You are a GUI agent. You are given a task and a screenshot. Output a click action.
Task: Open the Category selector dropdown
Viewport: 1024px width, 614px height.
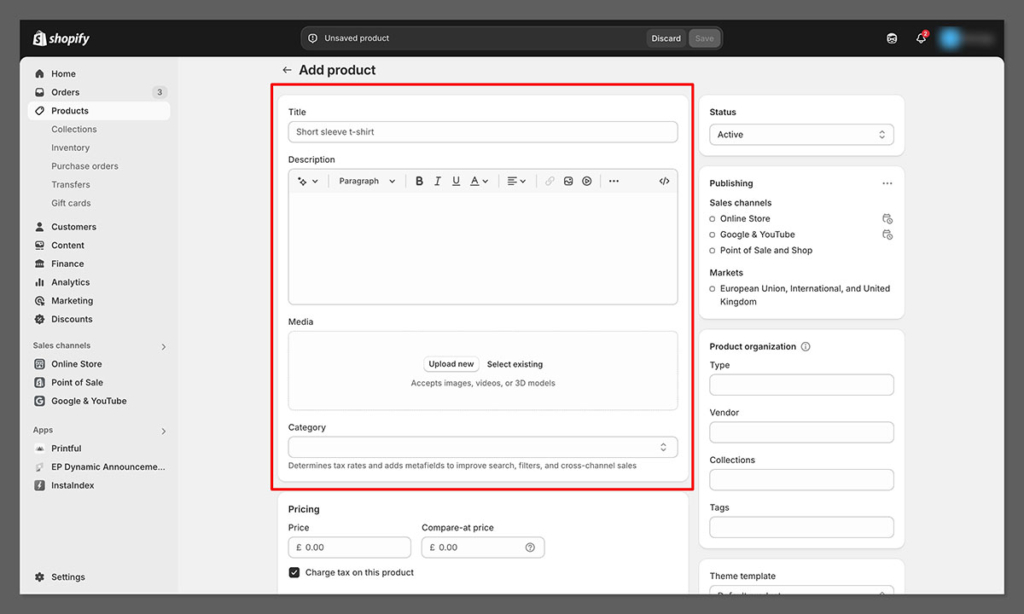(x=482, y=447)
